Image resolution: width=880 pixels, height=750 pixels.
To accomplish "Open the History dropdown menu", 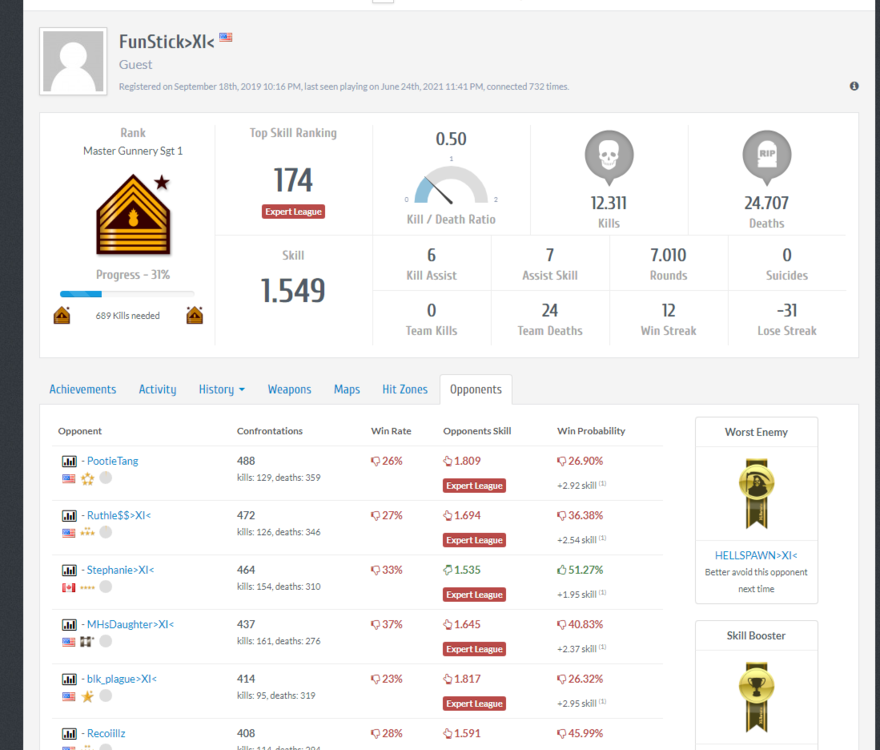I will coord(221,390).
